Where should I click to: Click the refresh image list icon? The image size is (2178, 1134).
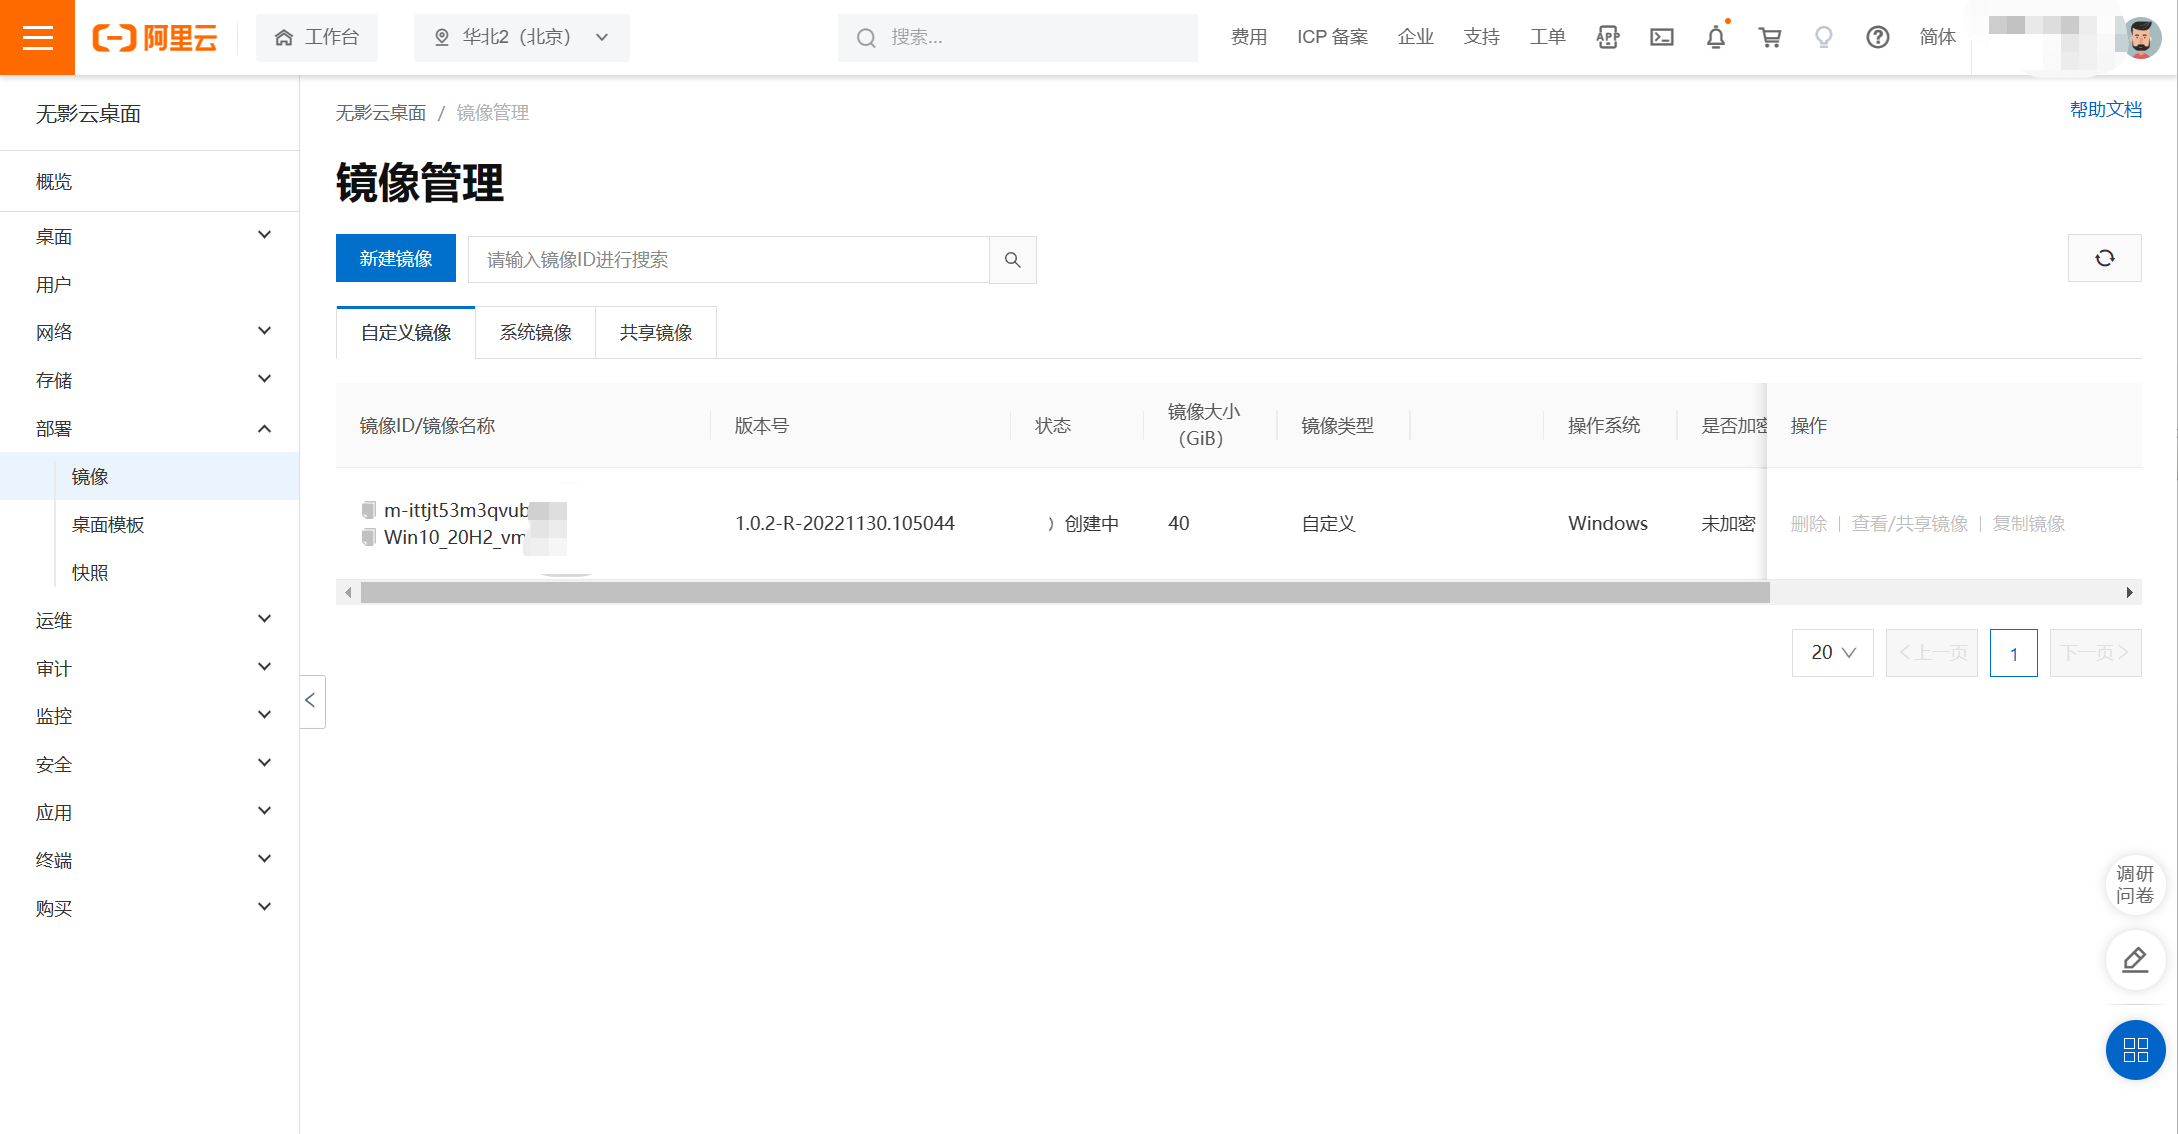[x=2104, y=259]
